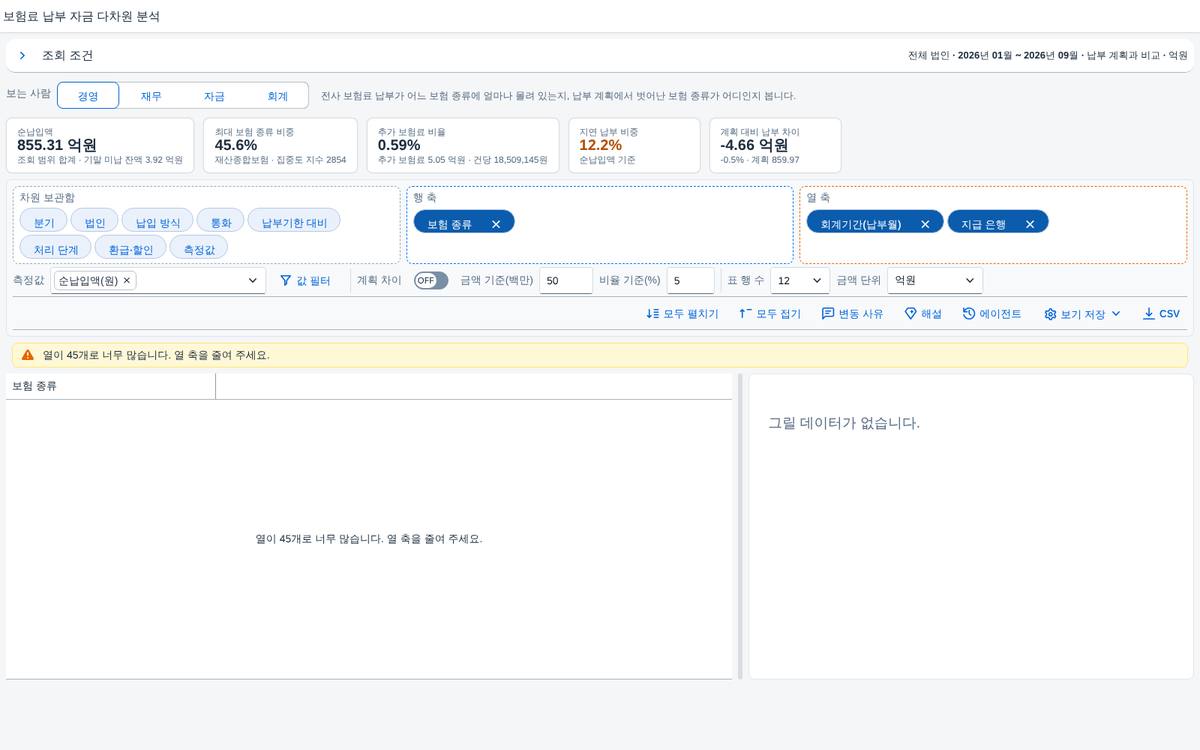
Task: Focus the 금액 기준(백만) input field
Action: coord(566,281)
